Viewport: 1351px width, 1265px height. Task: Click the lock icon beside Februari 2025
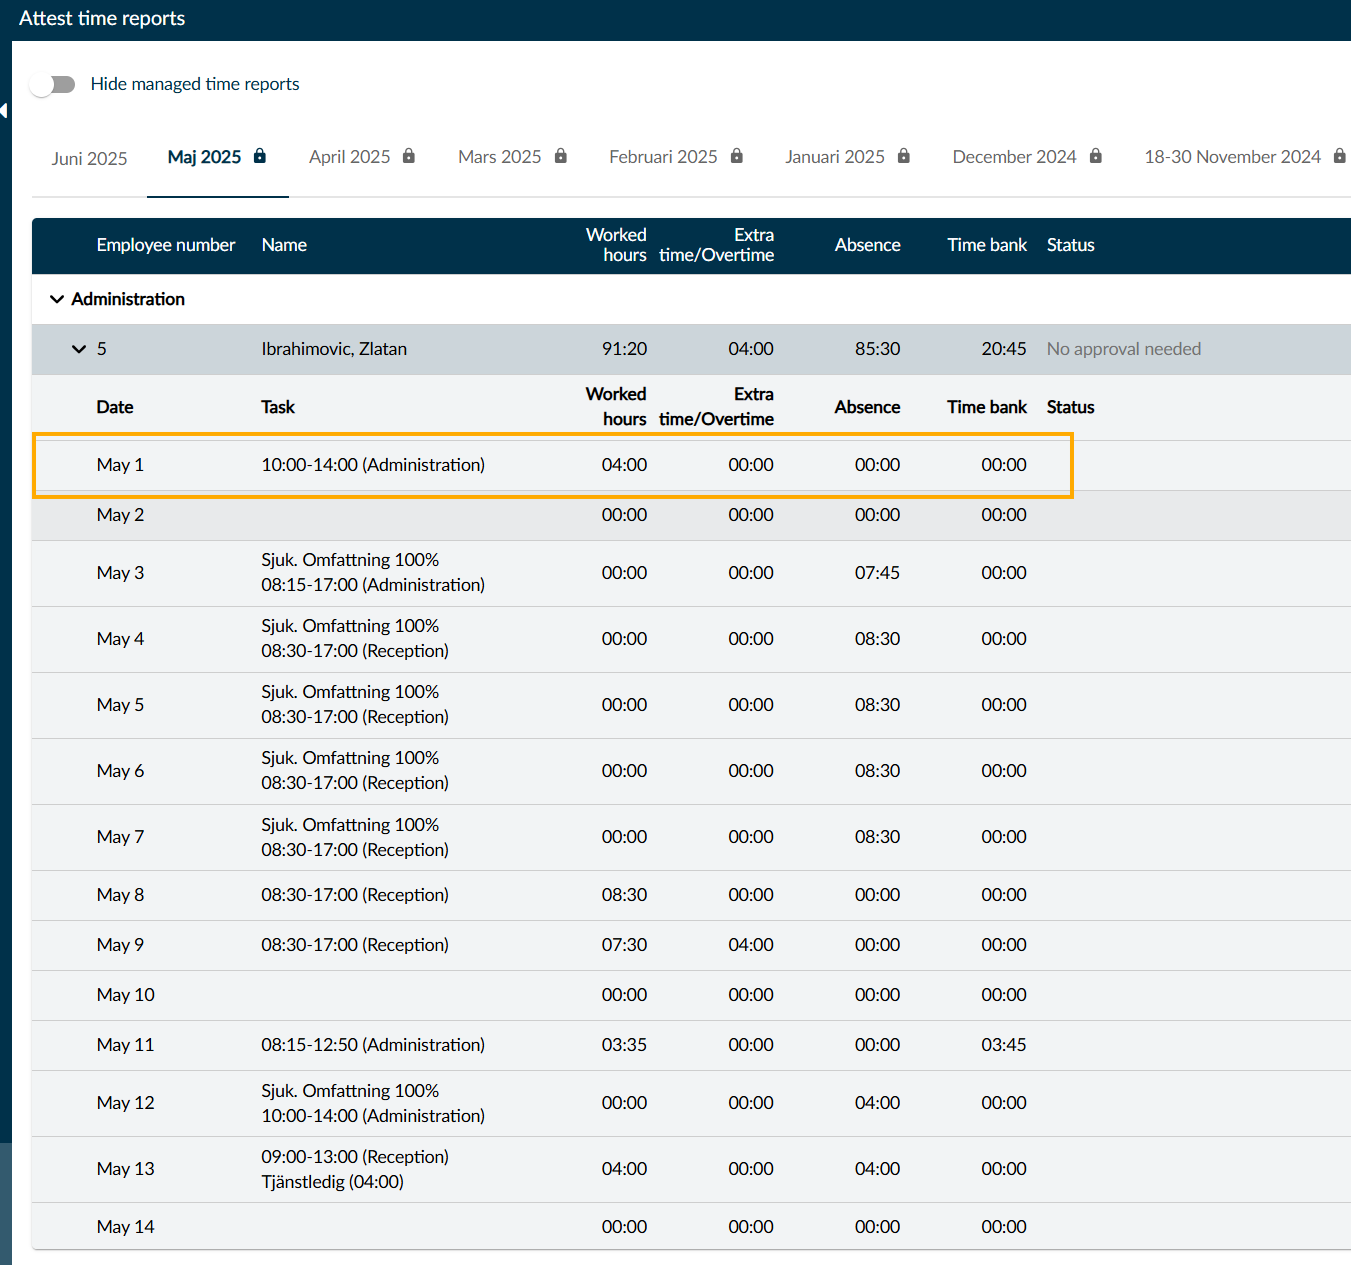pos(737,156)
